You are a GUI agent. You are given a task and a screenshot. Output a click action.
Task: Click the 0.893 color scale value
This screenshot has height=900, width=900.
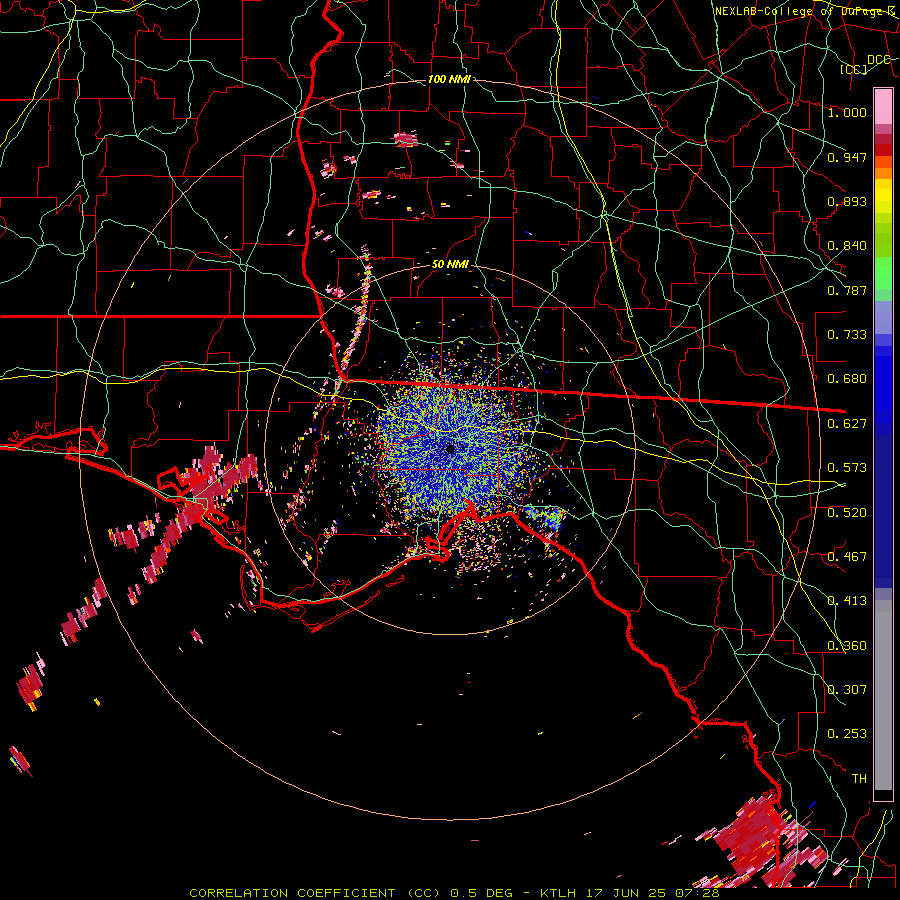point(847,201)
